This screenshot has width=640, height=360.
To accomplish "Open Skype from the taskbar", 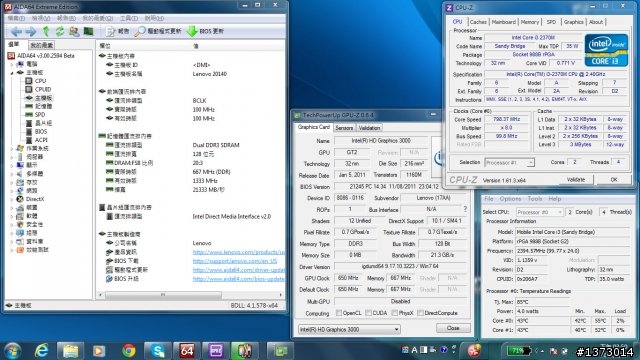I will [158, 350].
